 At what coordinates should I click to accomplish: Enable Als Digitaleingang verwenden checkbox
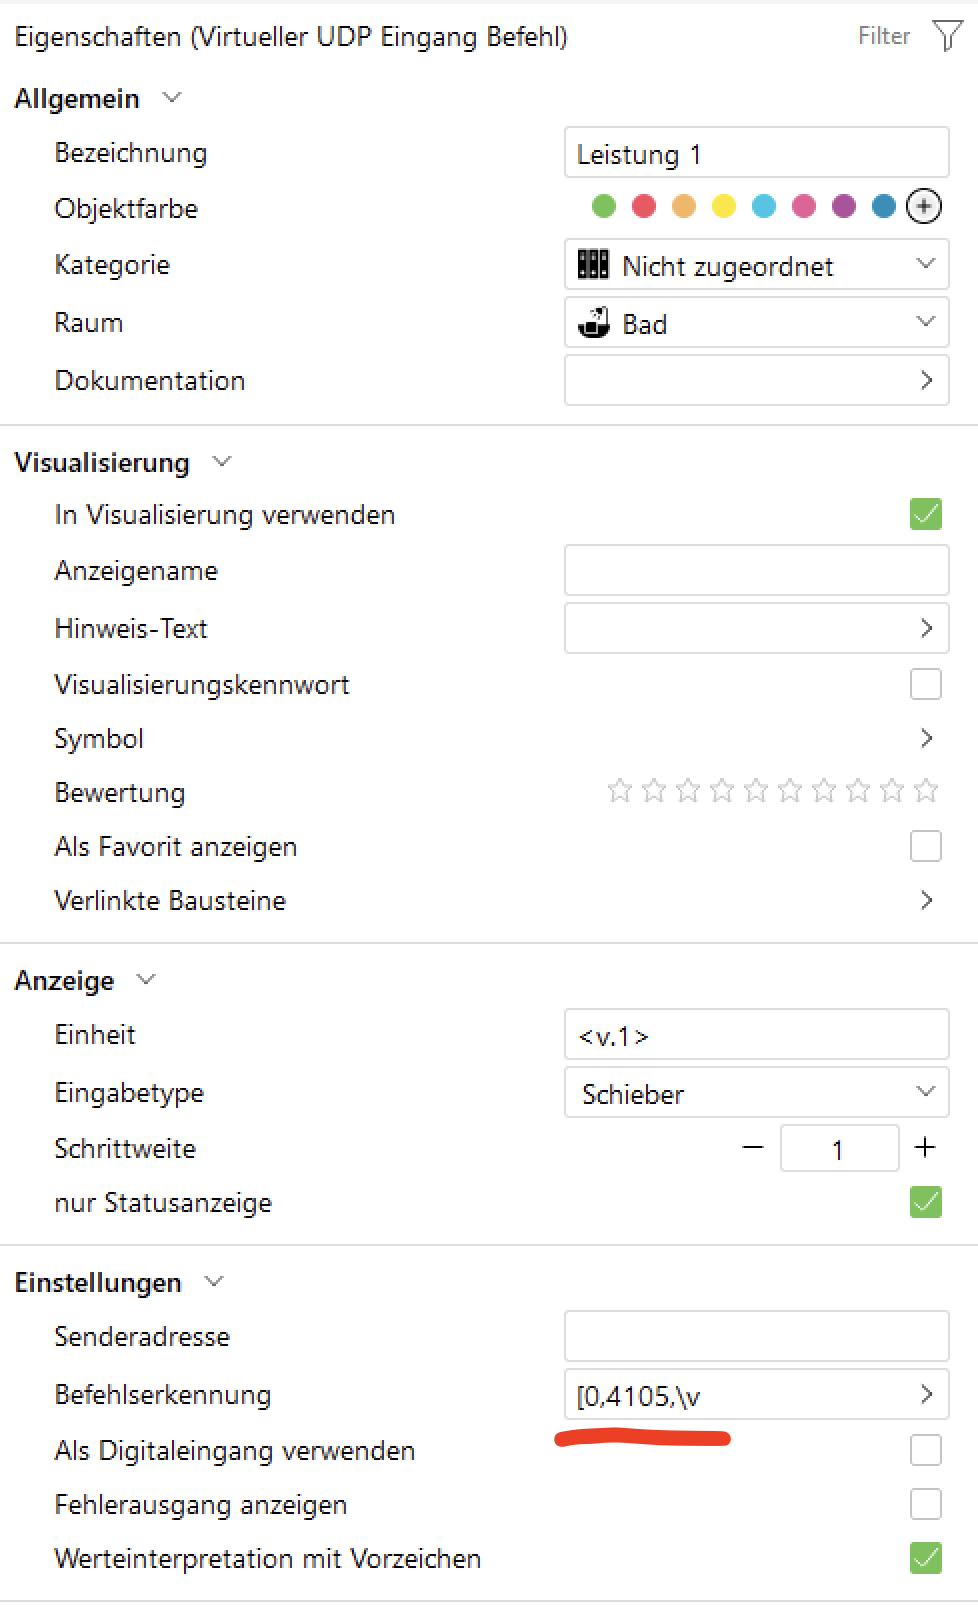coord(926,1450)
